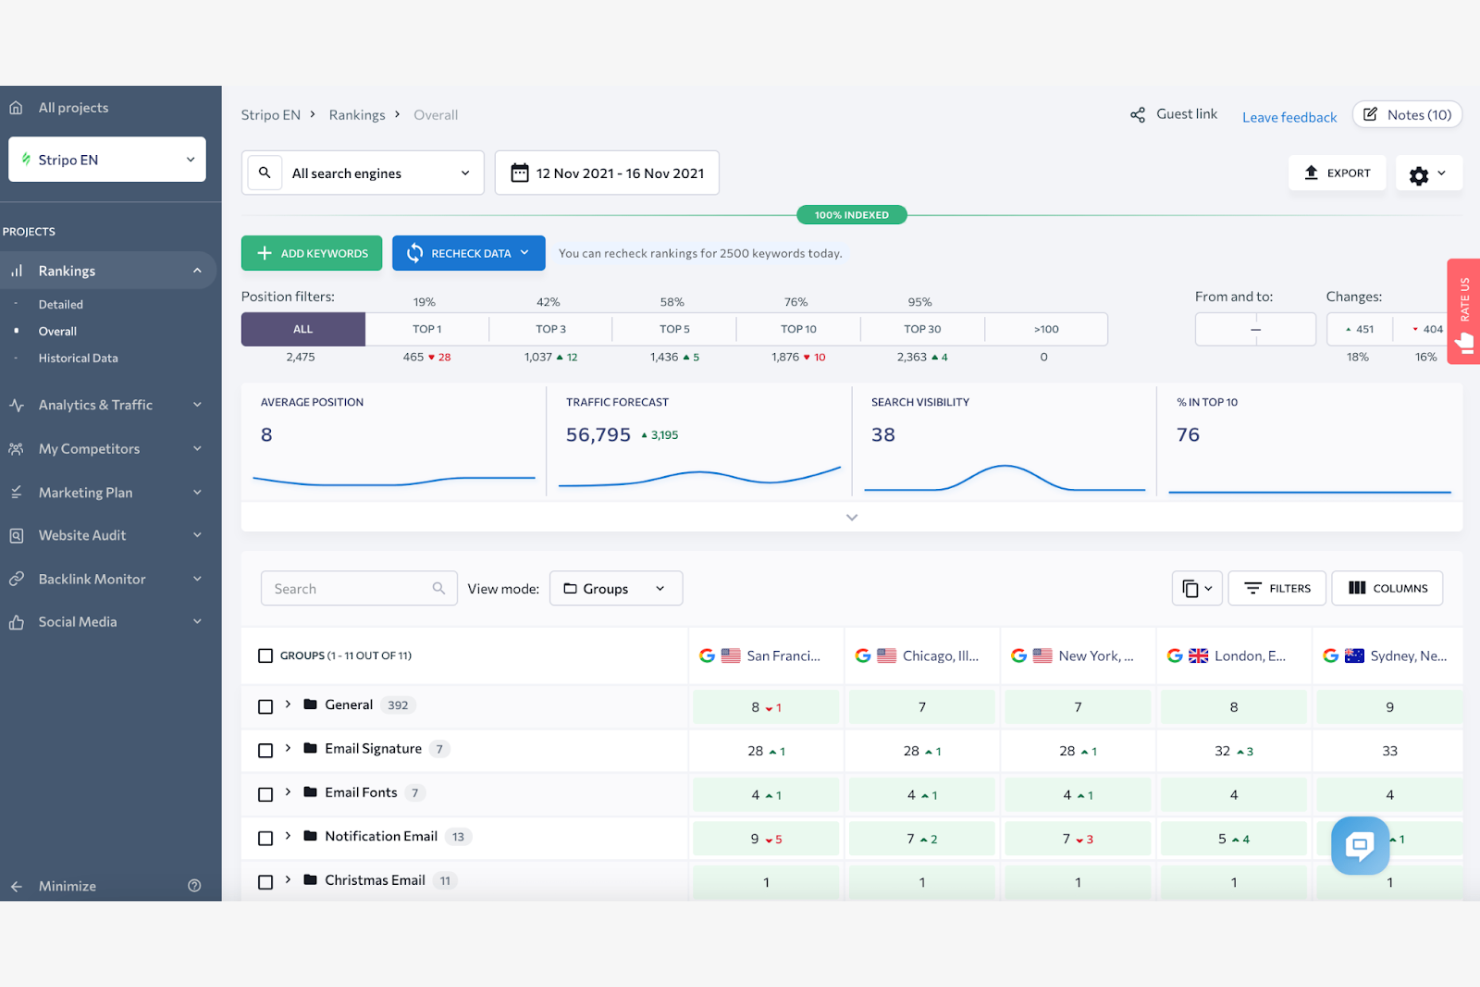The width and height of the screenshot is (1480, 987).
Task: Select all groups with header checkbox
Action: coord(265,655)
